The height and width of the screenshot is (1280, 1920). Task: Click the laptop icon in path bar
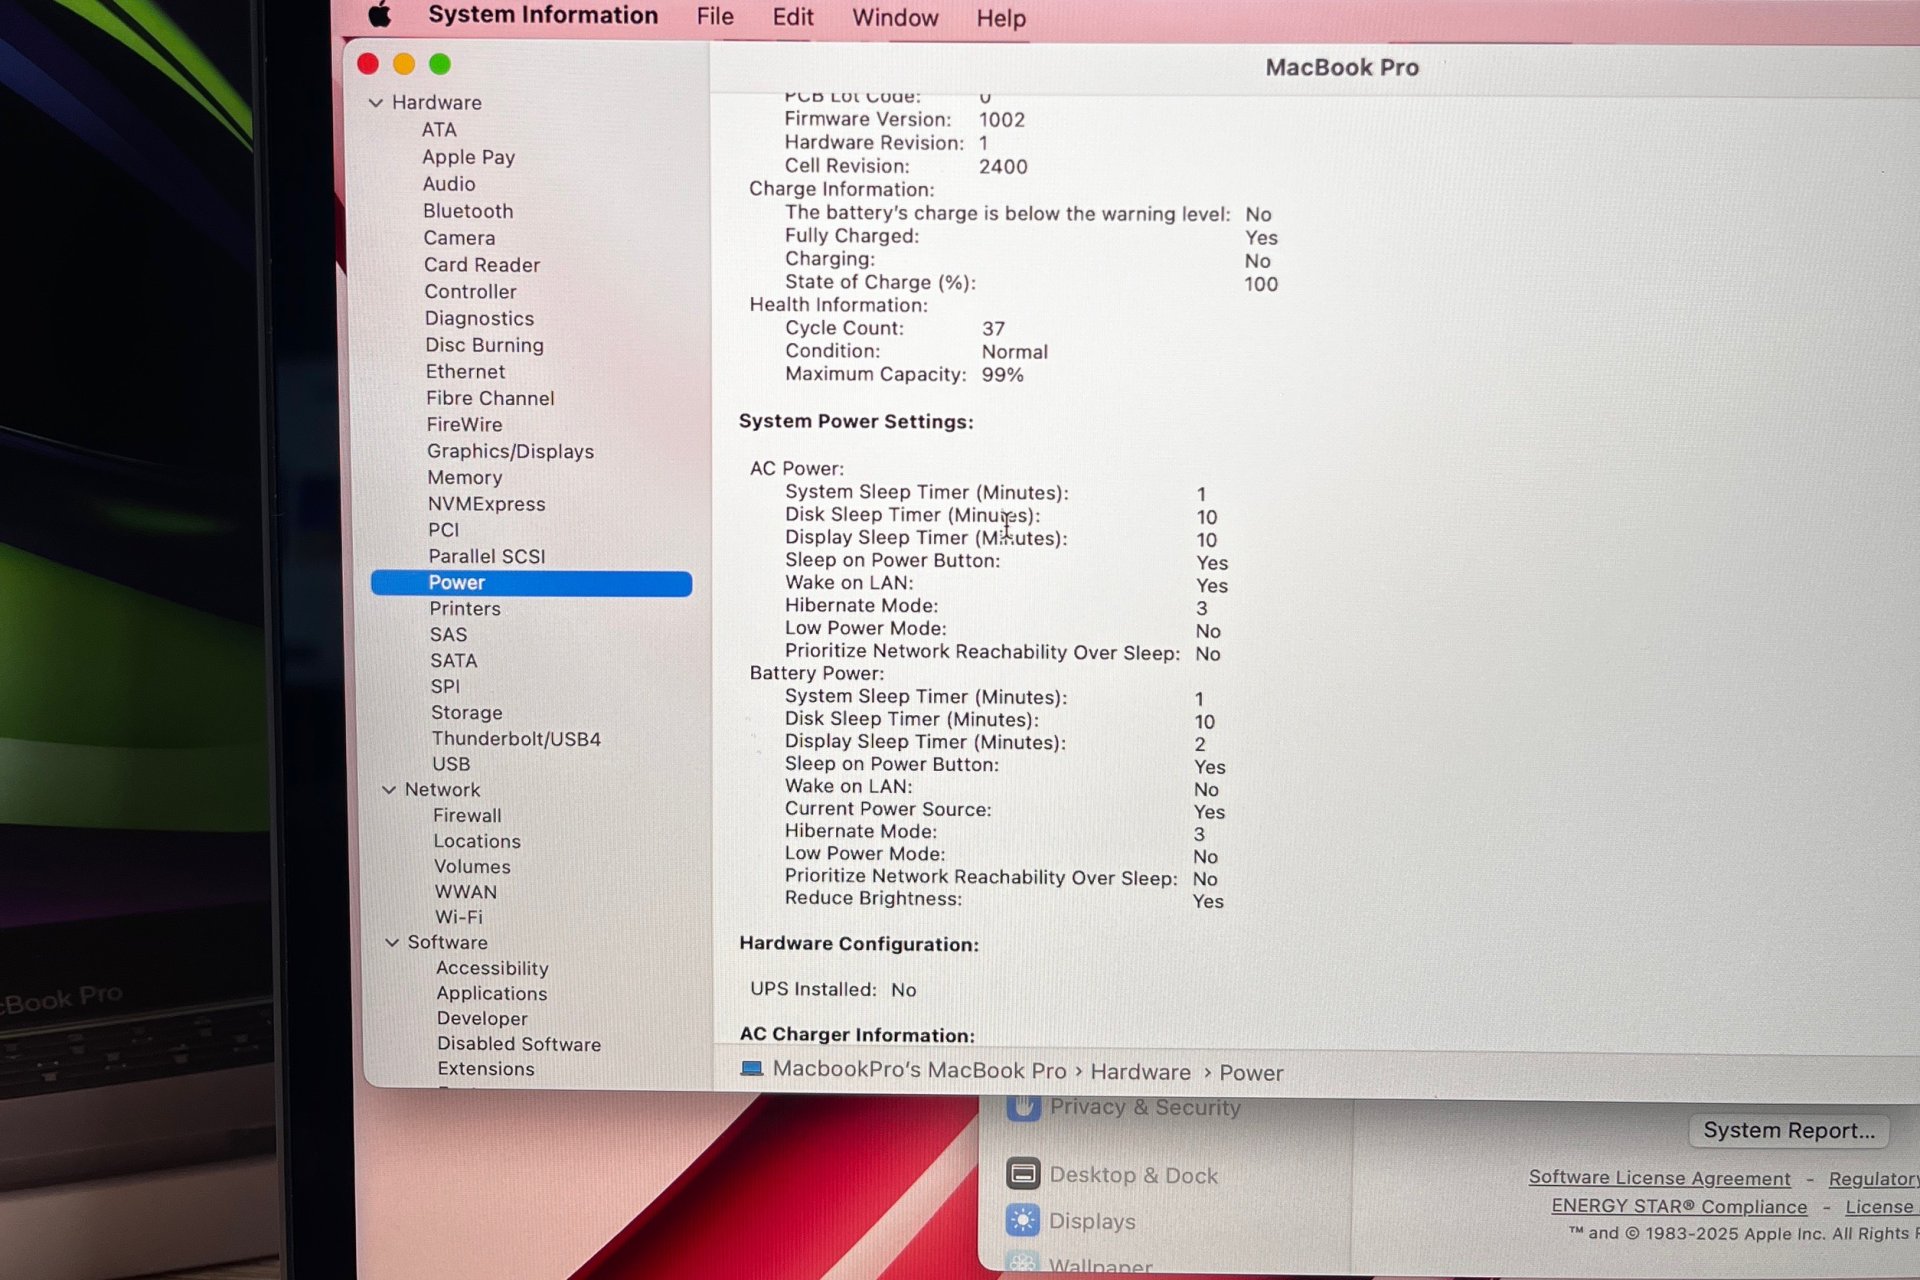(751, 1068)
